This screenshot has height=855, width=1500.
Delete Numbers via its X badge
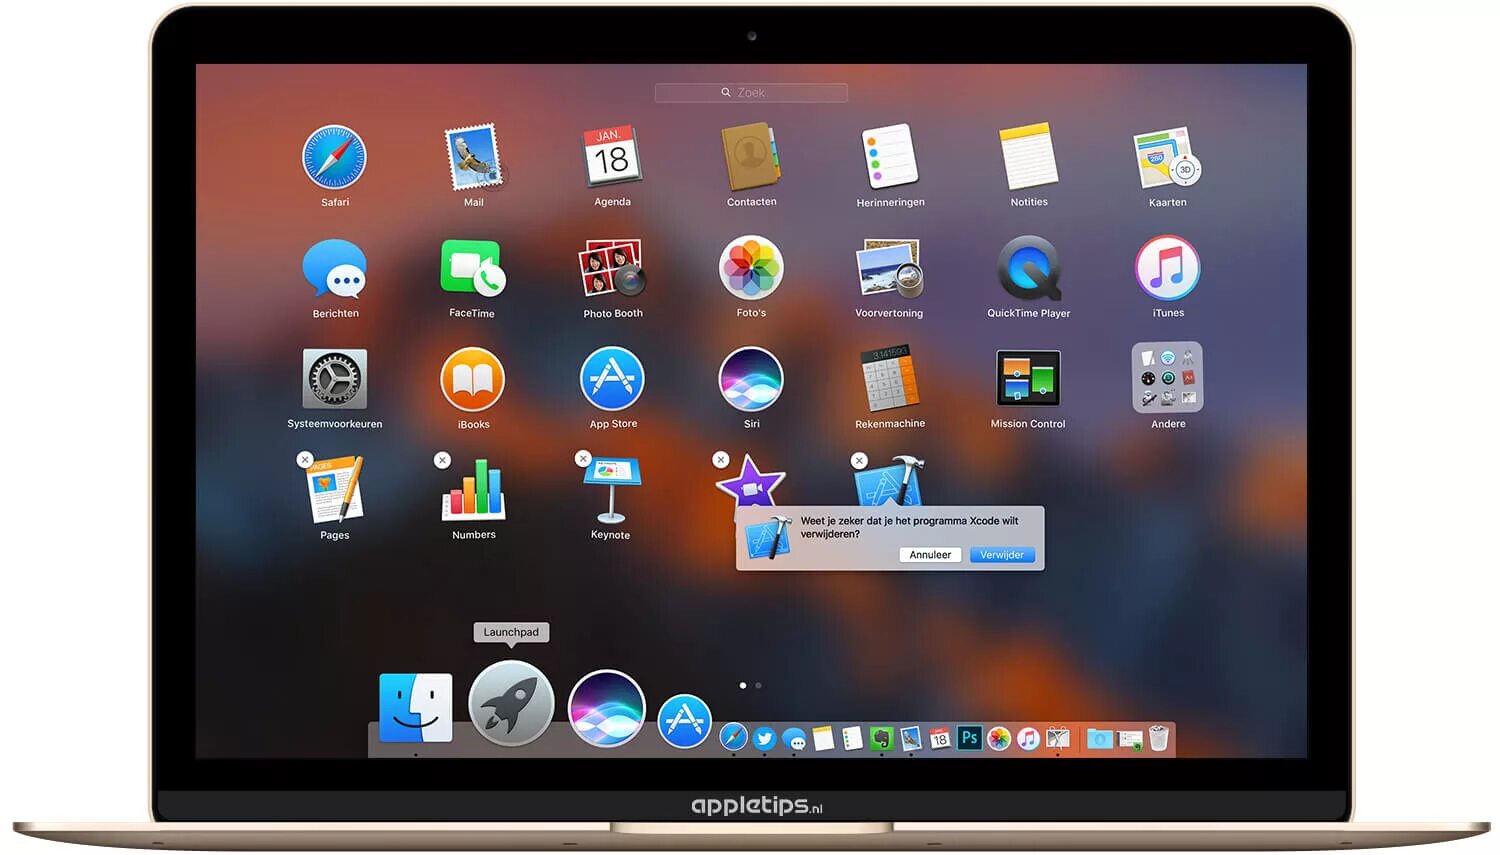pos(442,460)
